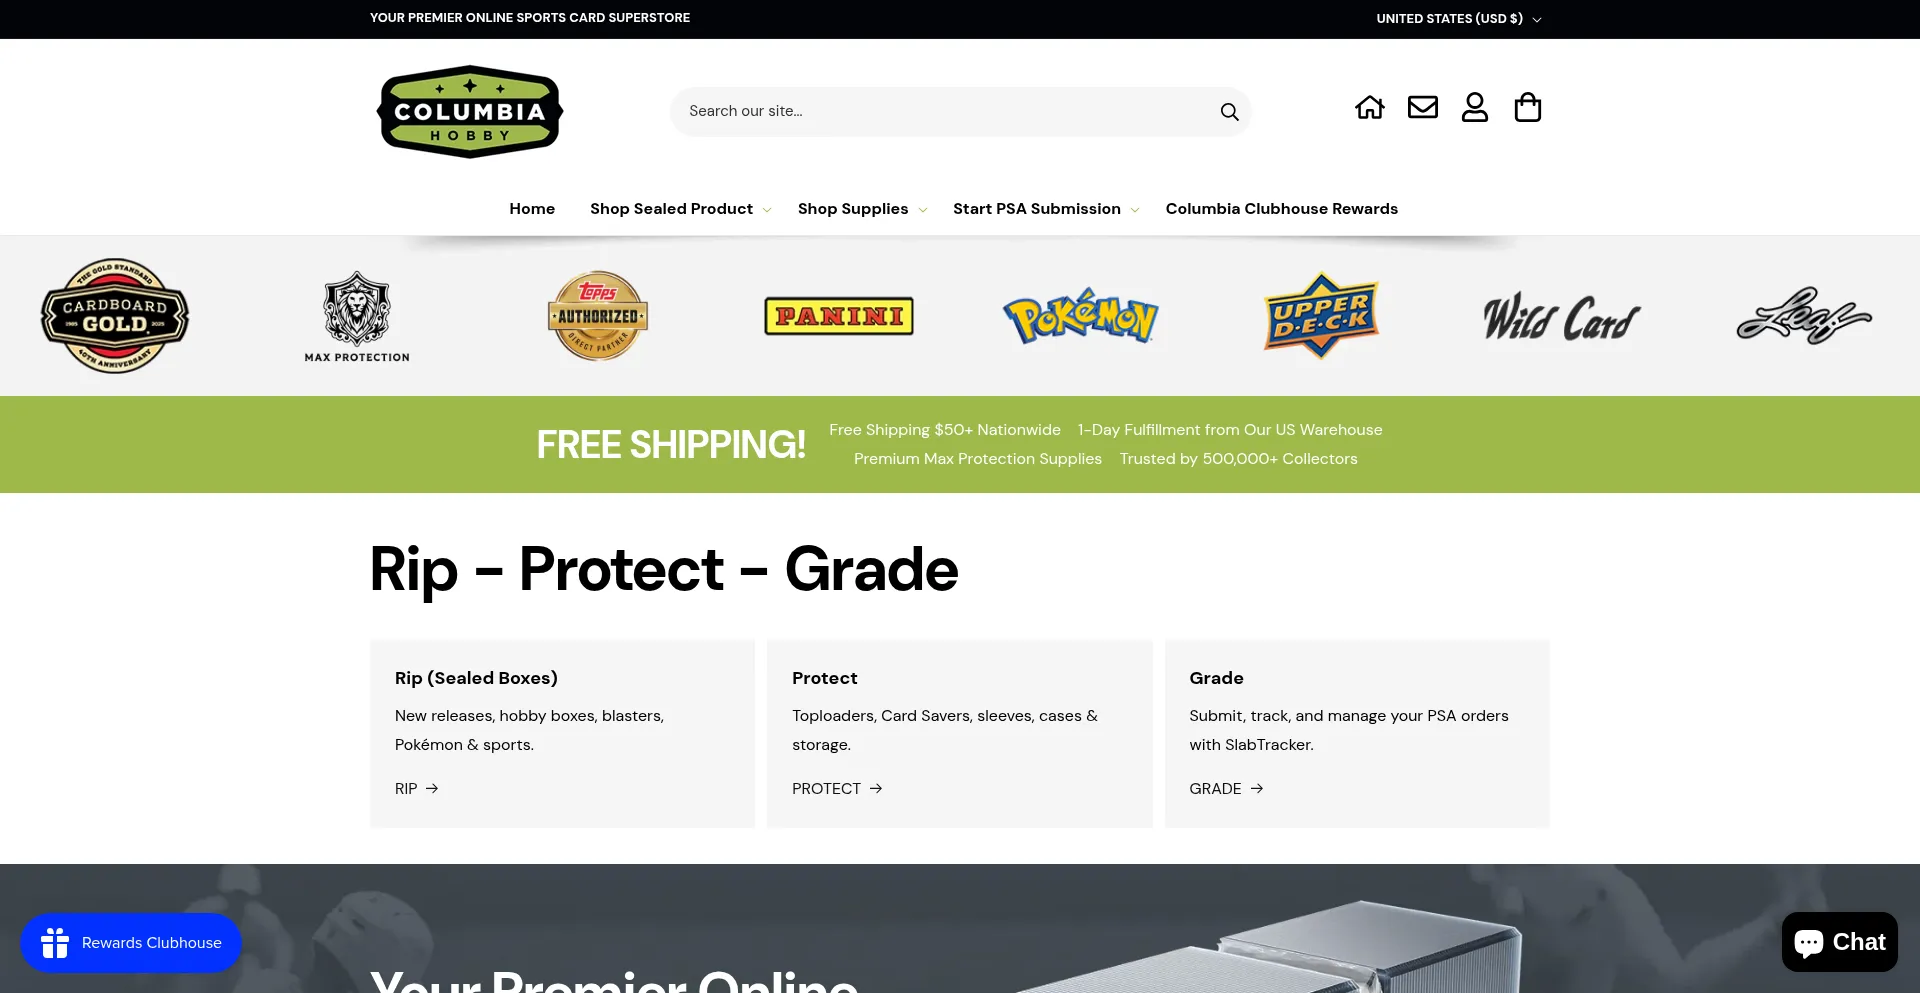Select the Leaf brand logo
Image resolution: width=1920 pixels, height=993 pixels.
[x=1804, y=316]
